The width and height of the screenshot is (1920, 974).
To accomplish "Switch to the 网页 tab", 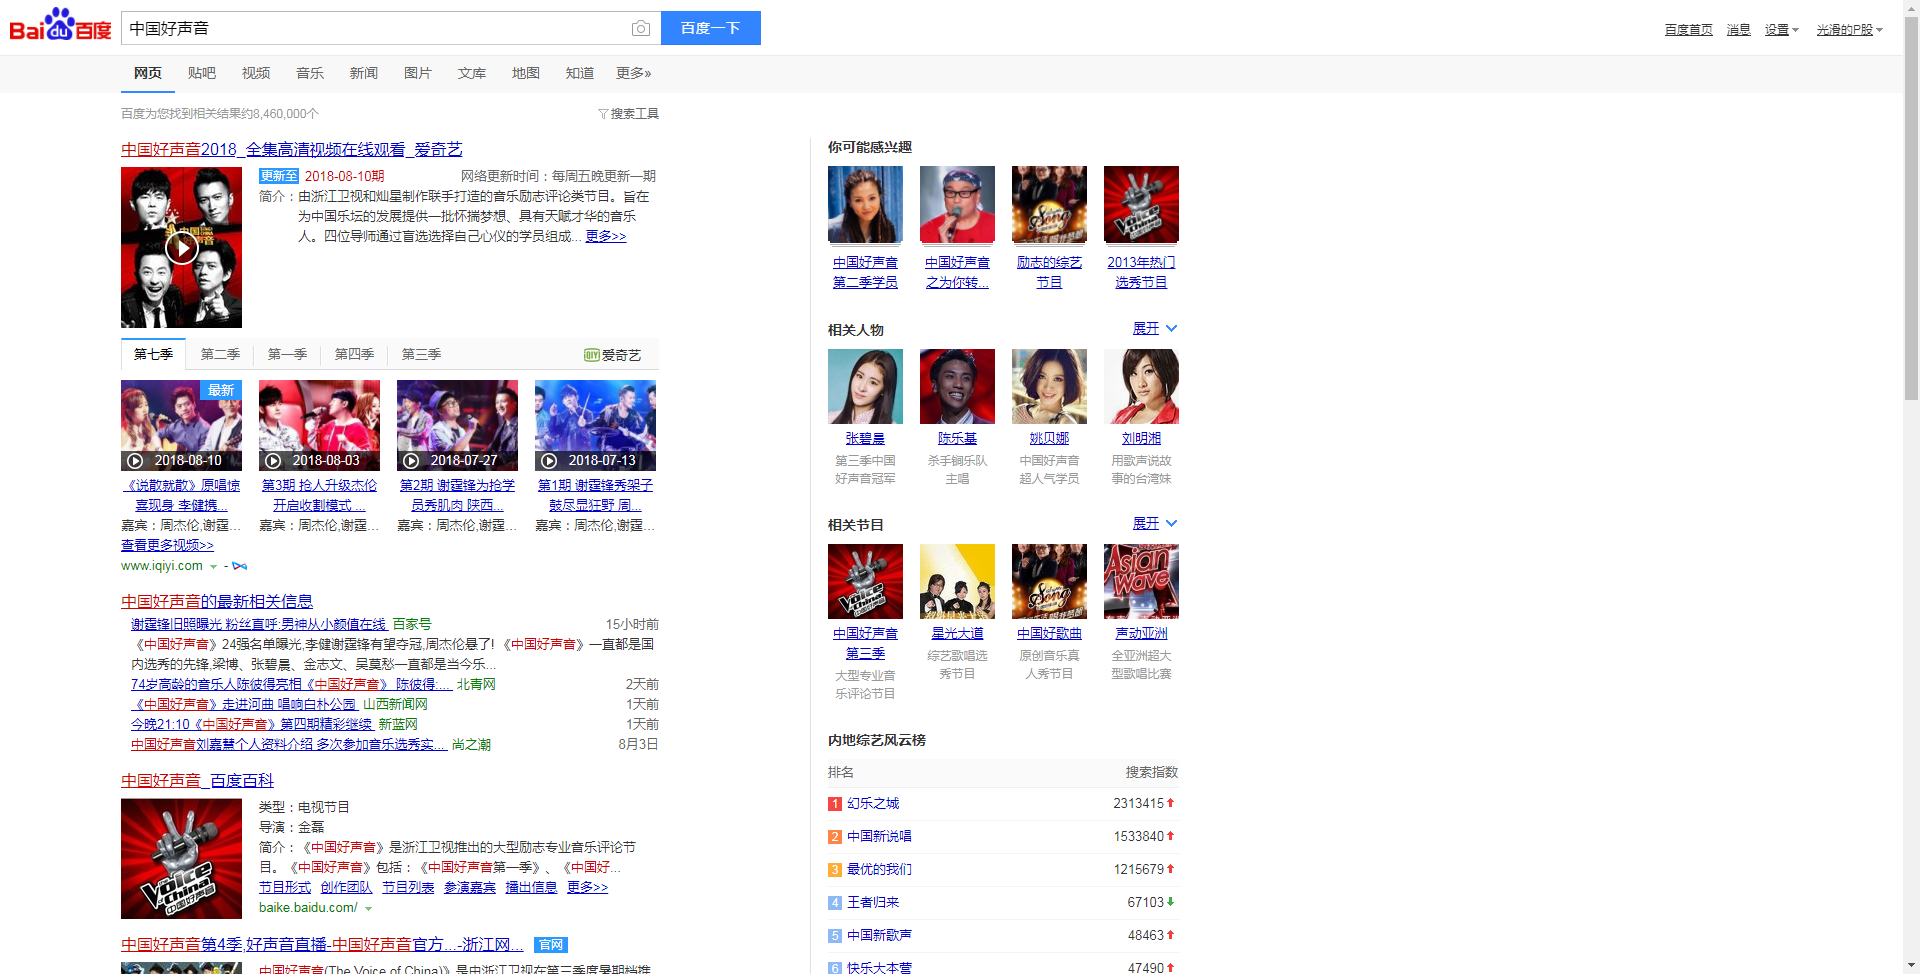I will coord(147,73).
